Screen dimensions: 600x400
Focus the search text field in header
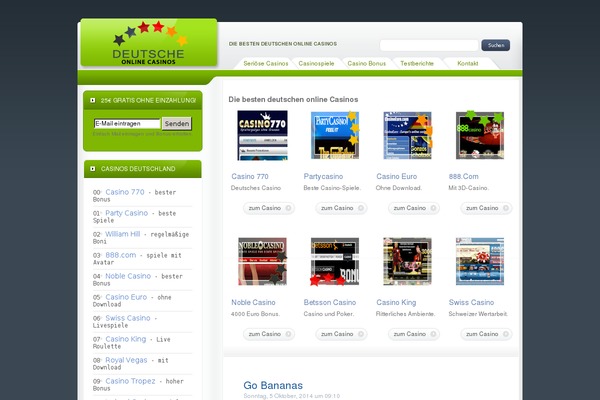pos(429,45)
